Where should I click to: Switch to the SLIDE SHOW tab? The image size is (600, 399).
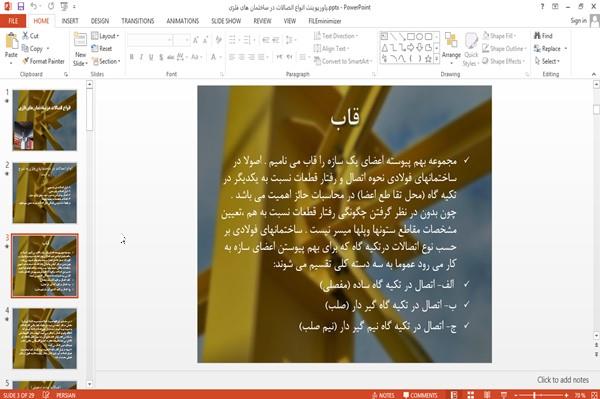(x=226, y=21)
